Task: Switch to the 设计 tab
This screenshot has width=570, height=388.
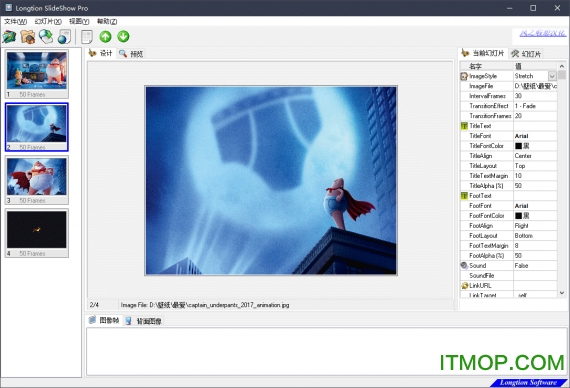Action: [101, 53]
